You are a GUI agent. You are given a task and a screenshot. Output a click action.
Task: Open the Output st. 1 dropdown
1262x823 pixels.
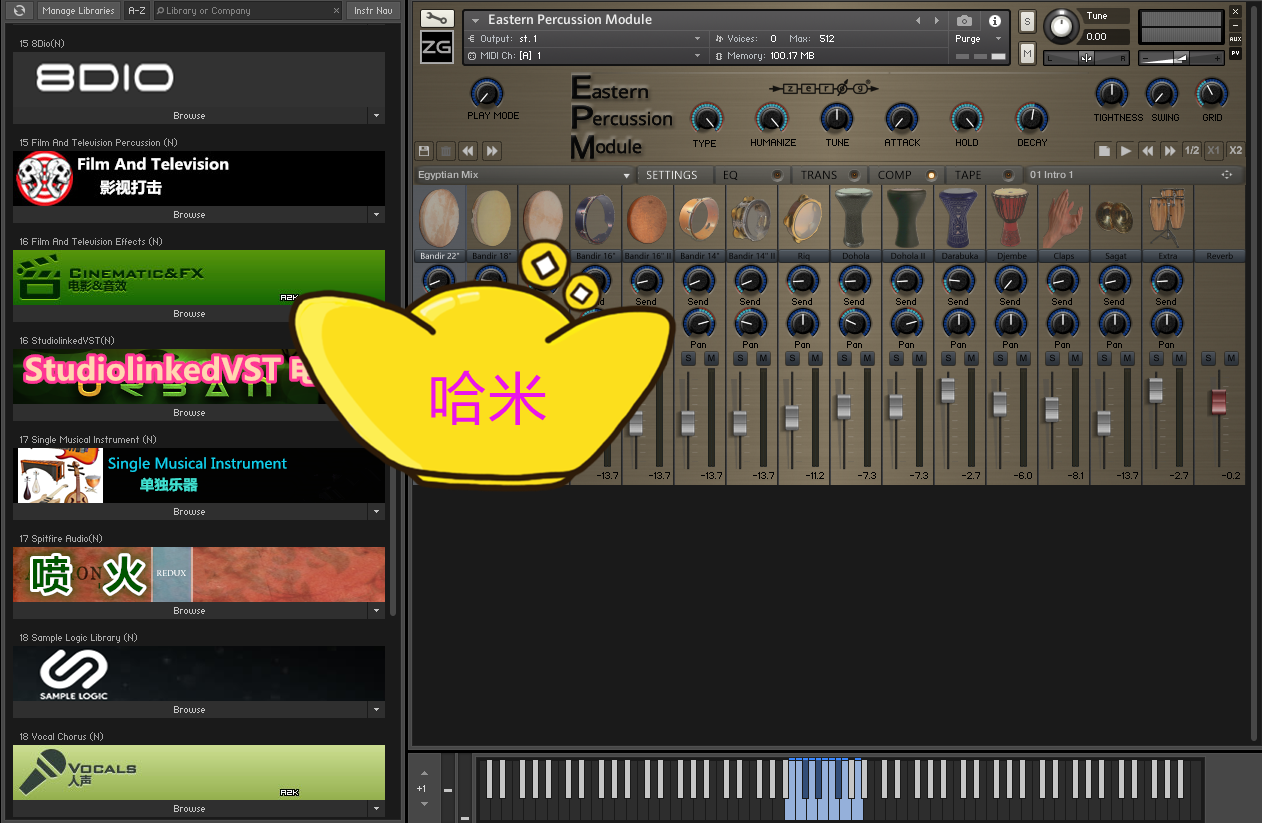584,38
